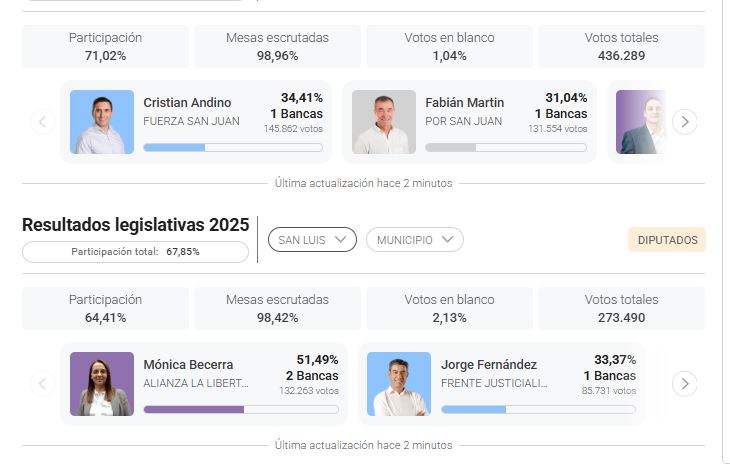Open the partially visible third candidate photo
Screen dimensions: 730x475
(x=640, y=122)
